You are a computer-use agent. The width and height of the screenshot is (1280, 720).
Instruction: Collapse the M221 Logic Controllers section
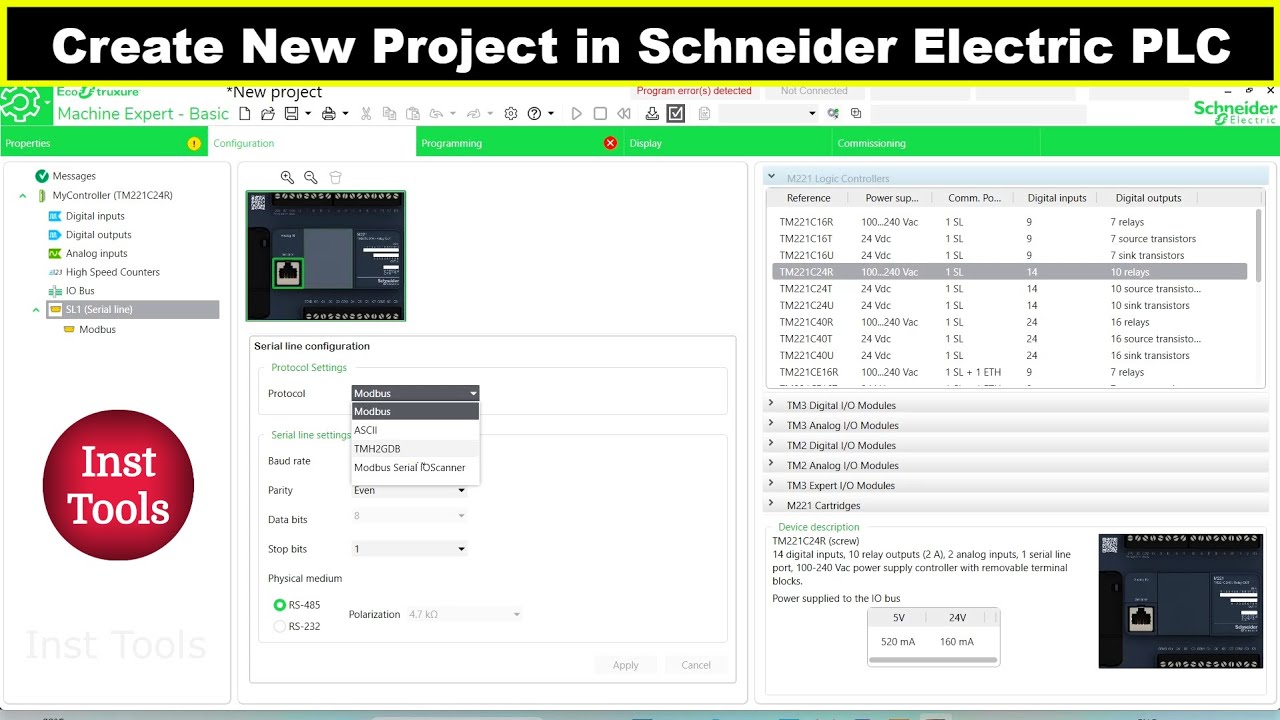coord(770,176)
